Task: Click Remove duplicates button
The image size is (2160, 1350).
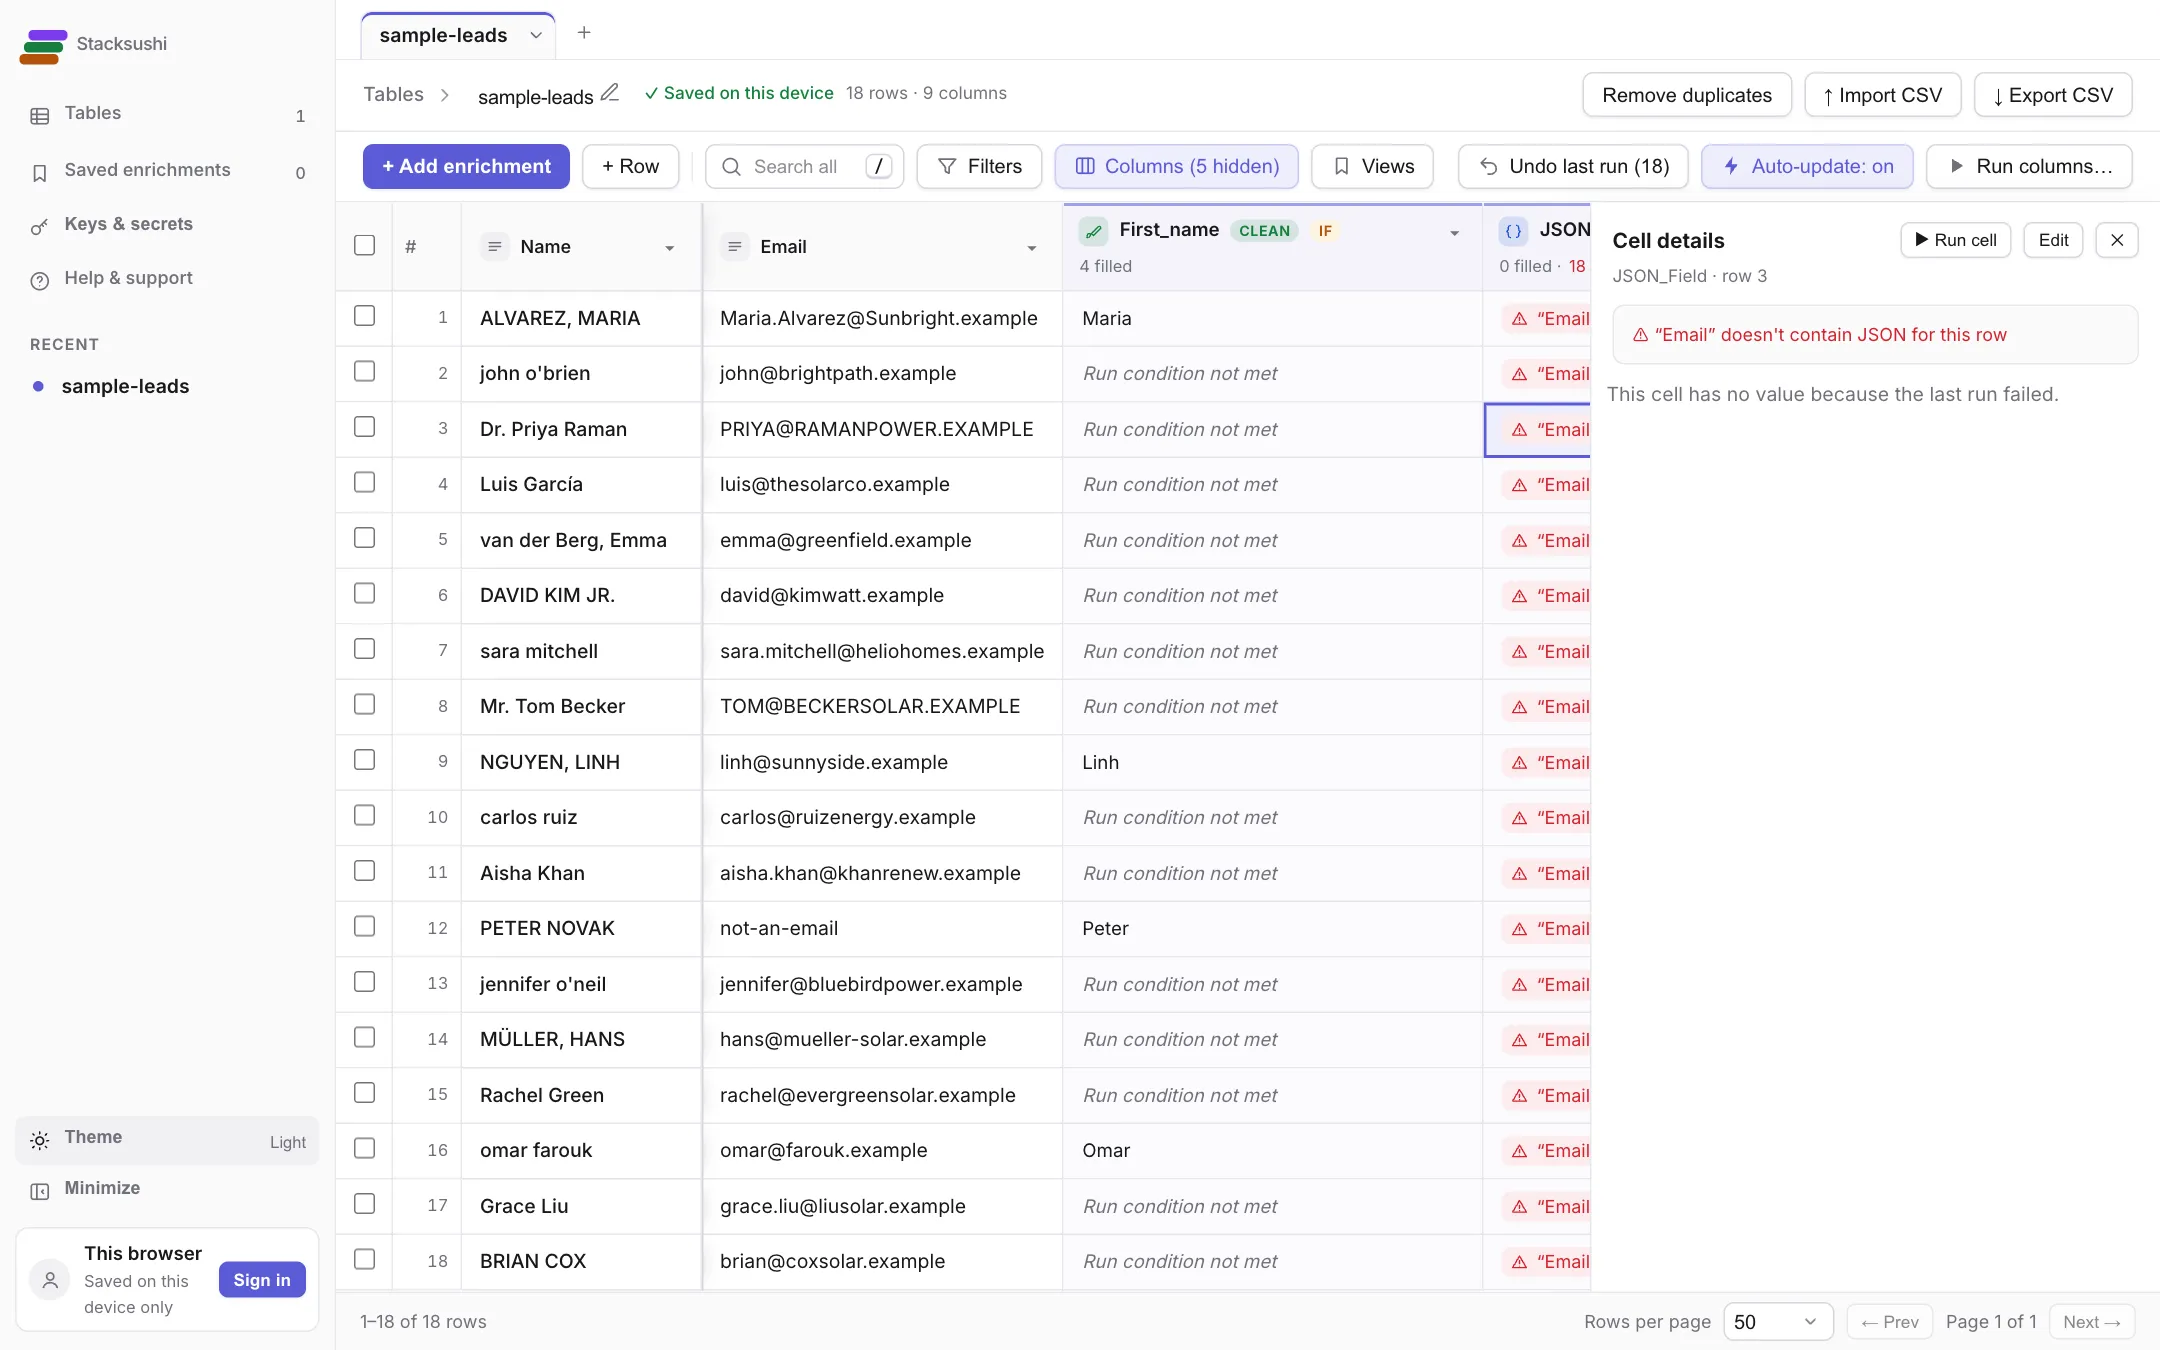Action: [1687, 95]
